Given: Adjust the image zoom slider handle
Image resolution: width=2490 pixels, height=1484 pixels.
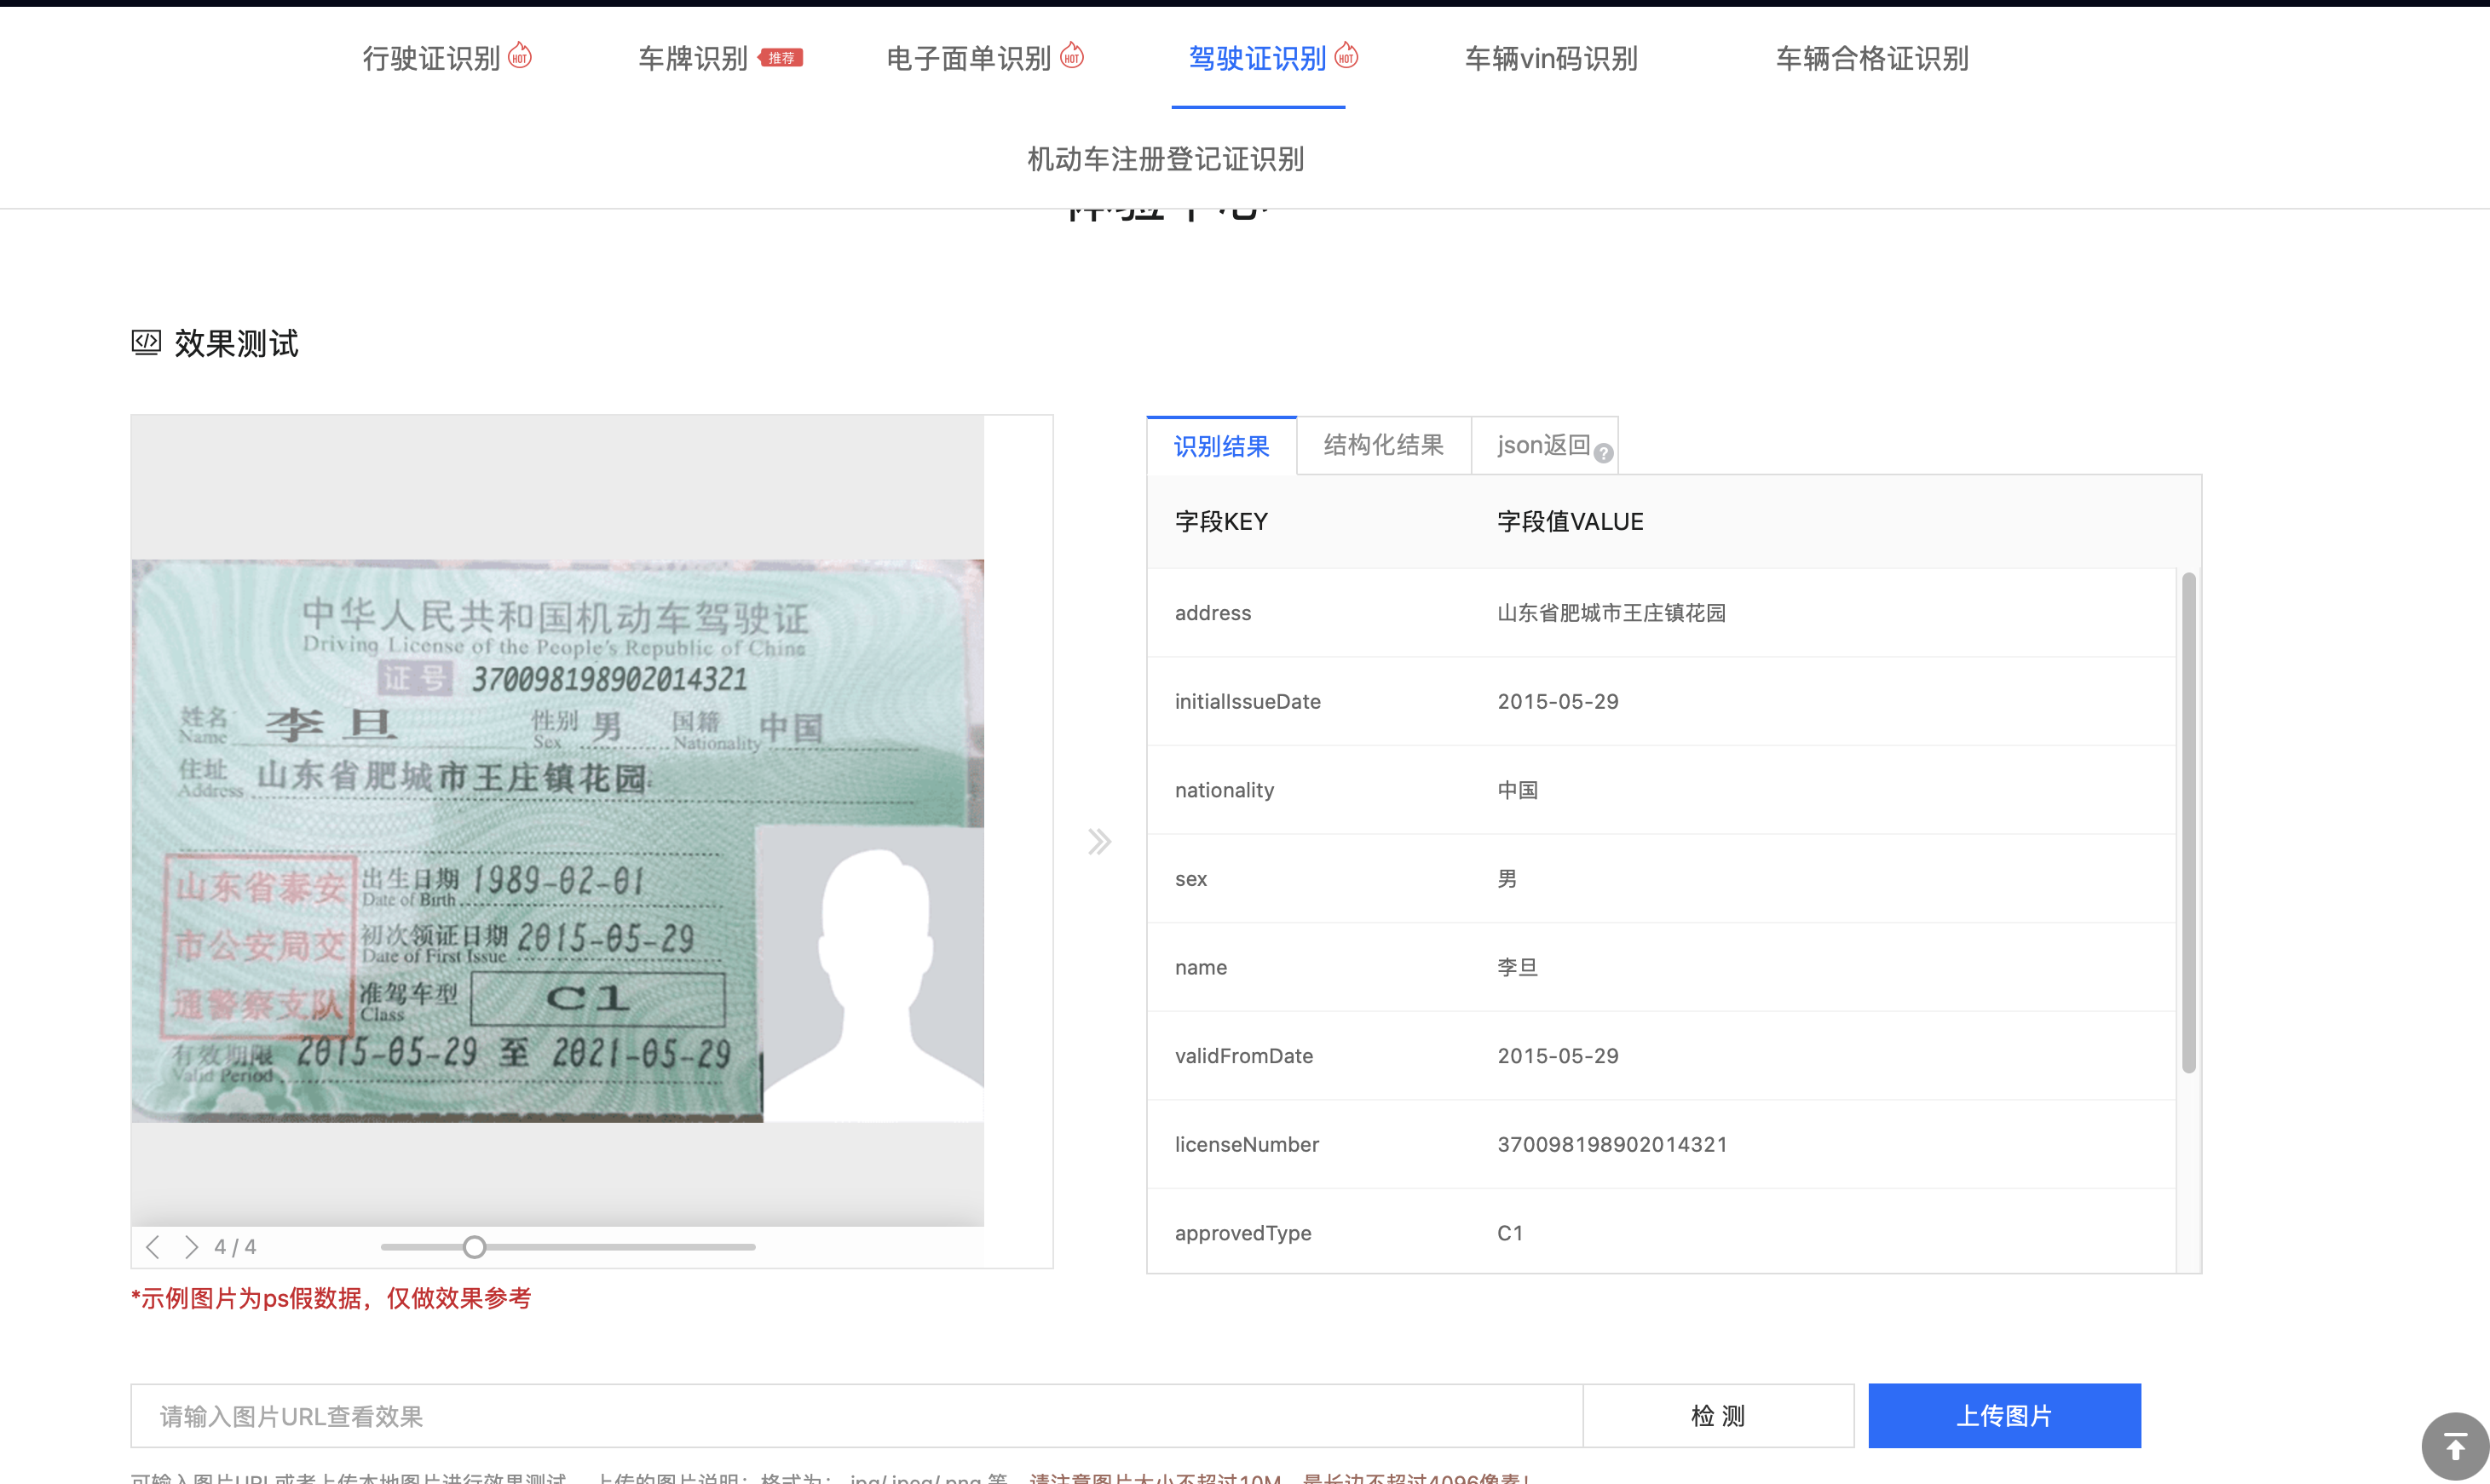Looking at the screenshot, I should 475,1247.
